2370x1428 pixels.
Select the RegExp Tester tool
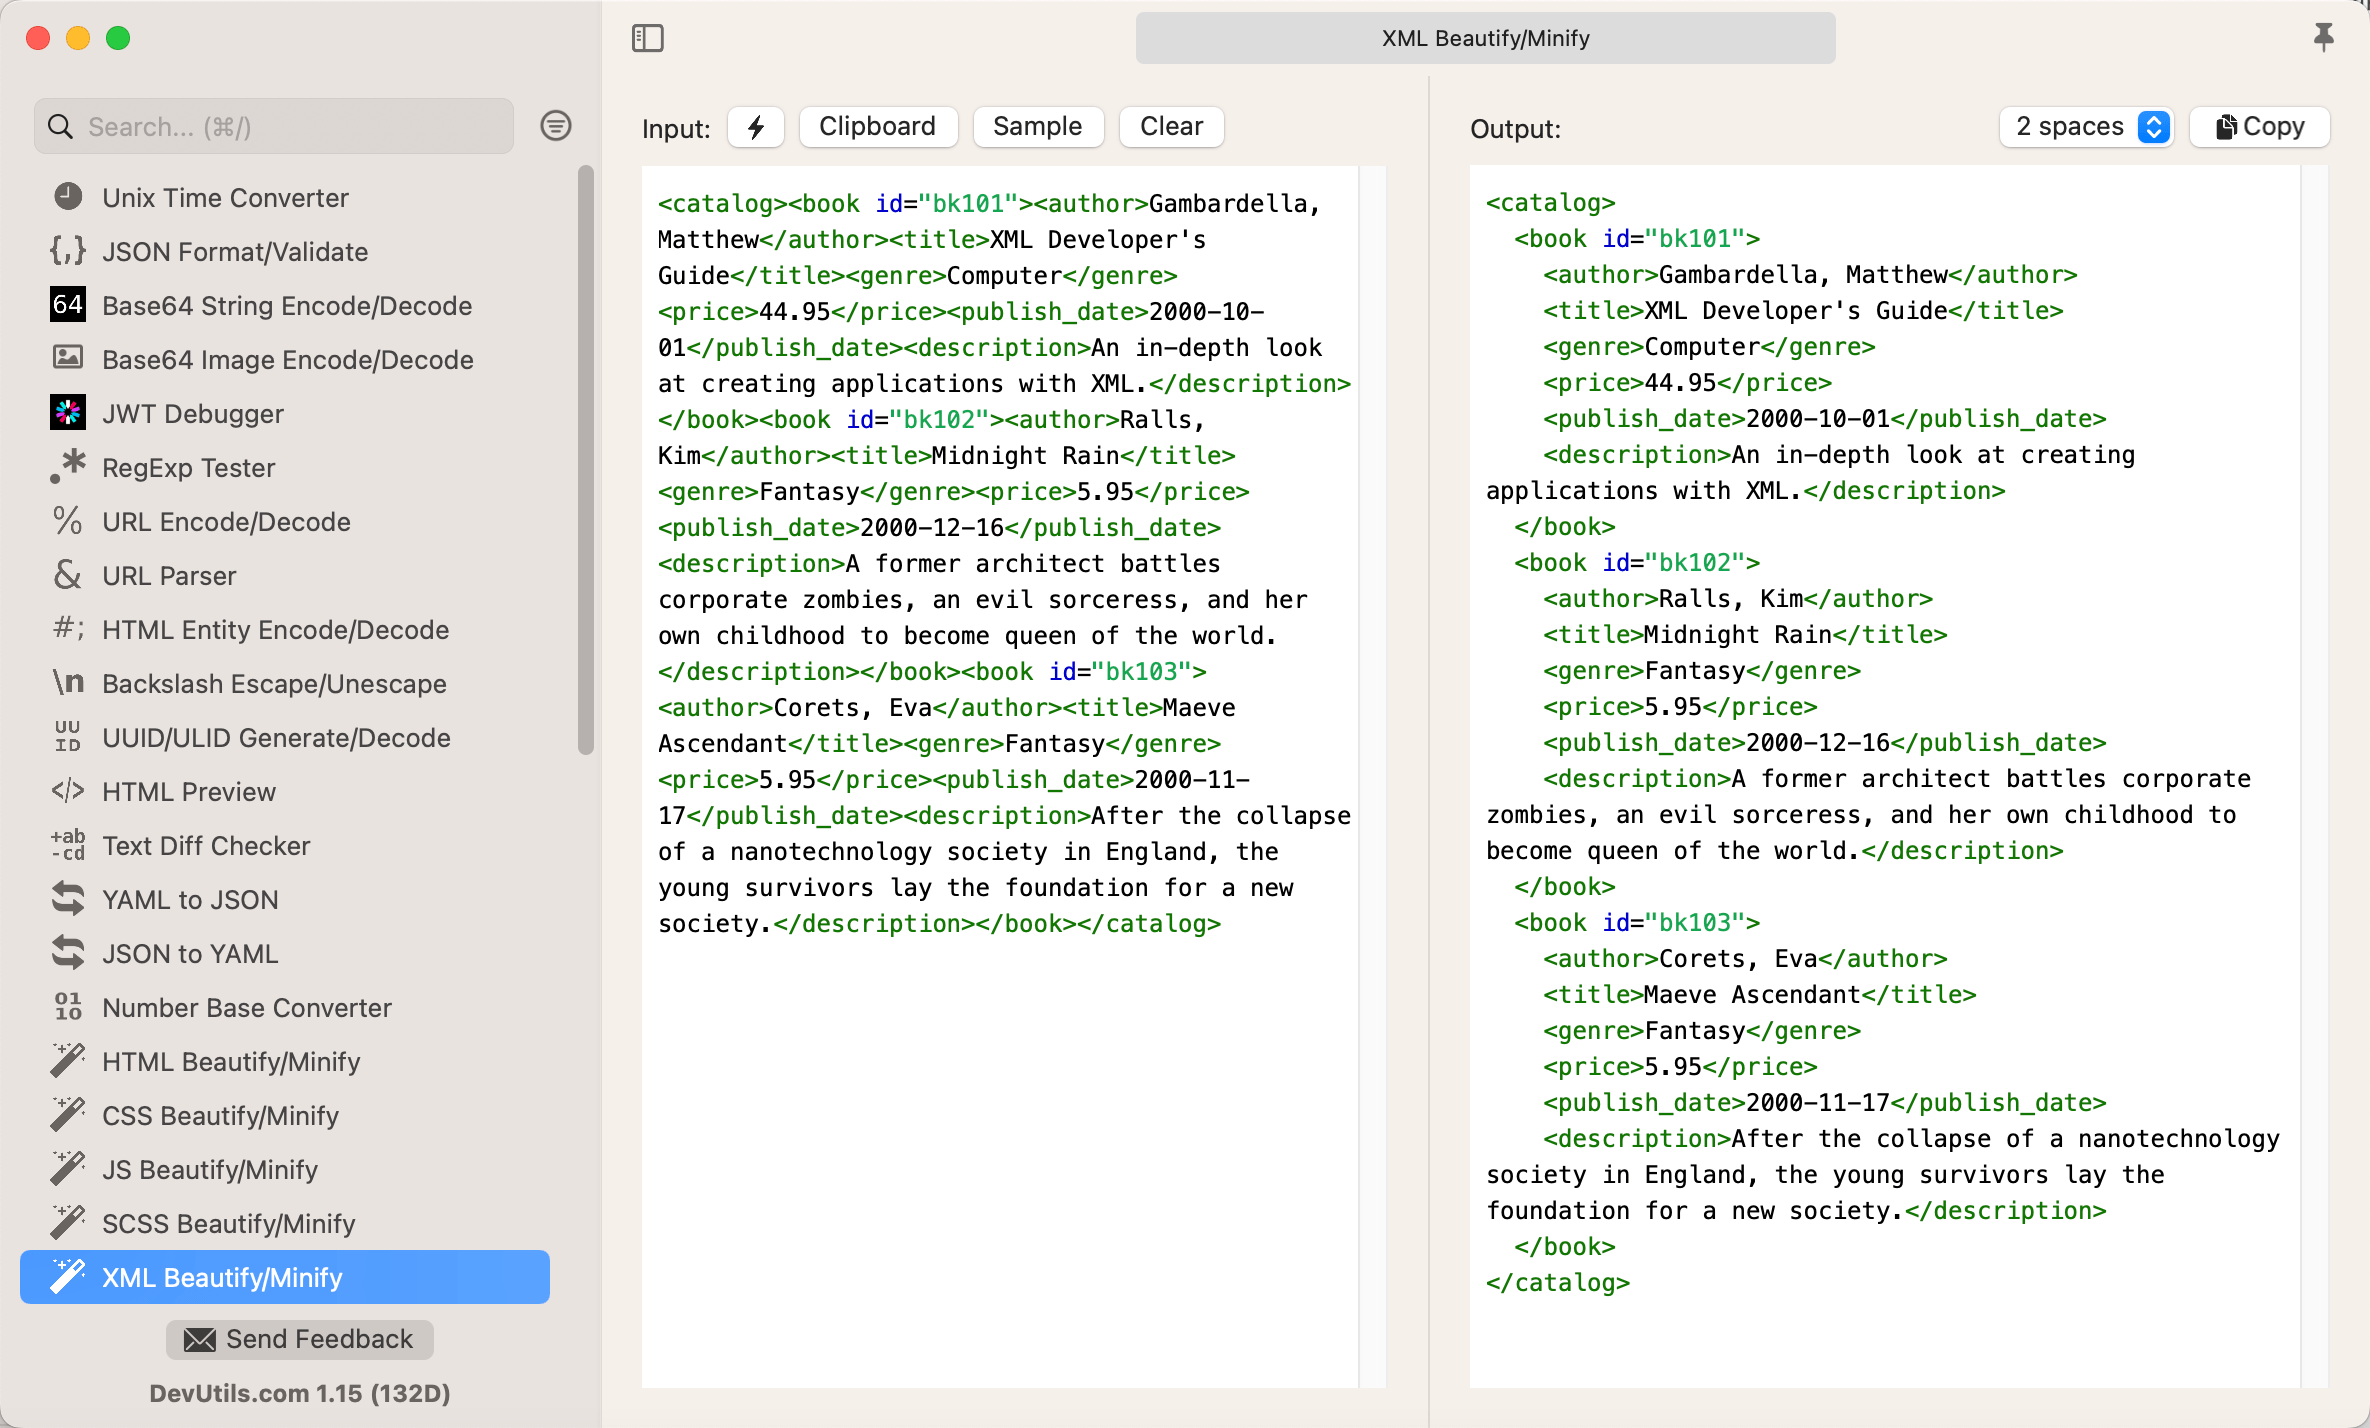coord(189,467)
